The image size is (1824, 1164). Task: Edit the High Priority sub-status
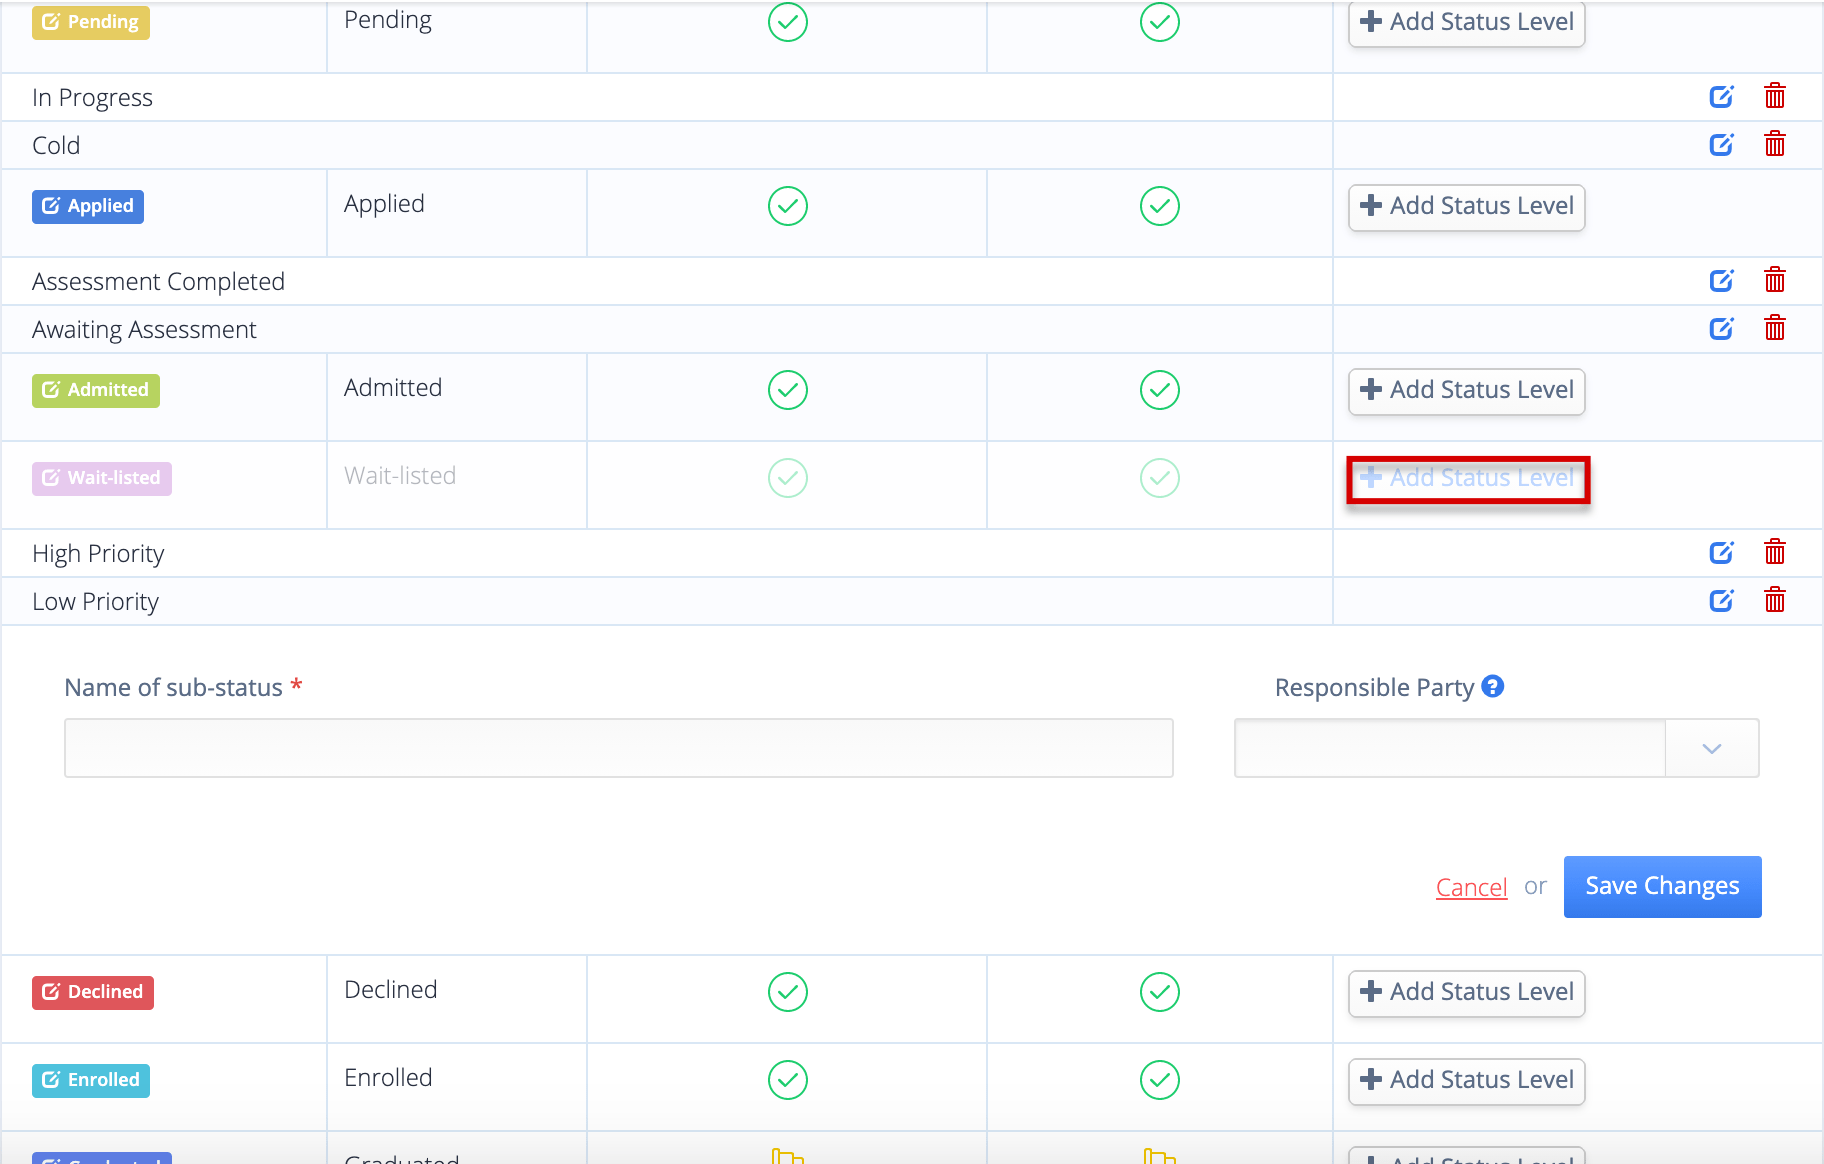(1722, 552)
